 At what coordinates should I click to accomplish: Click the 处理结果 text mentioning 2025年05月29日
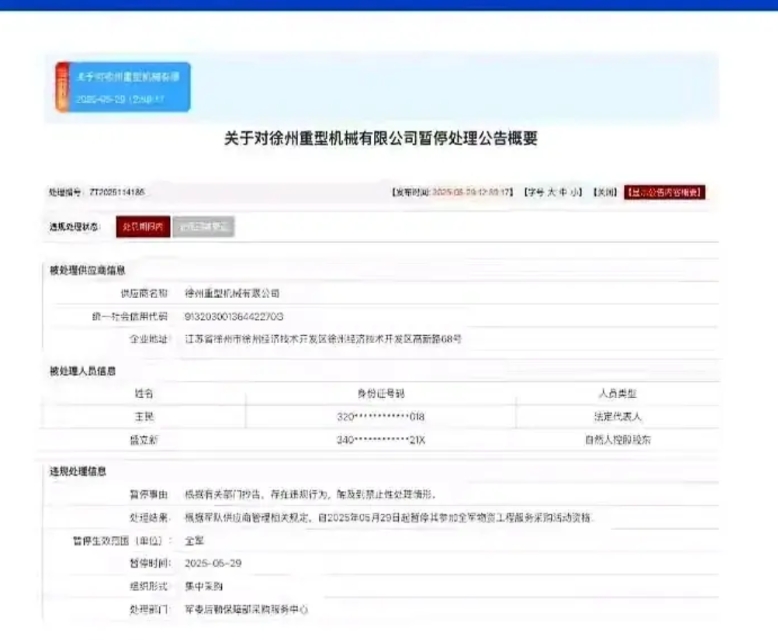pos(389,517)
